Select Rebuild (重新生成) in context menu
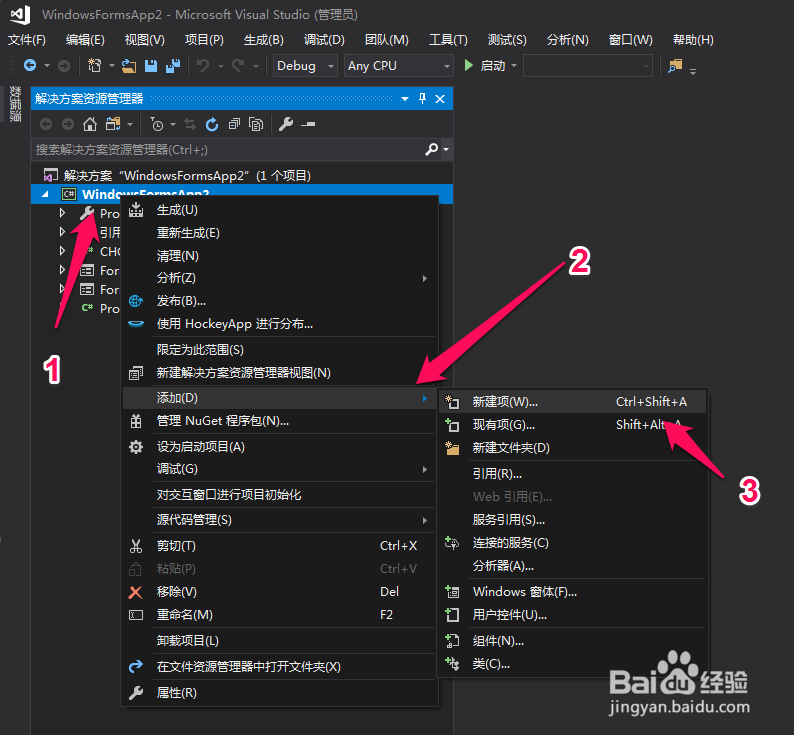794x735 pixels. click(x=280, y=233)
